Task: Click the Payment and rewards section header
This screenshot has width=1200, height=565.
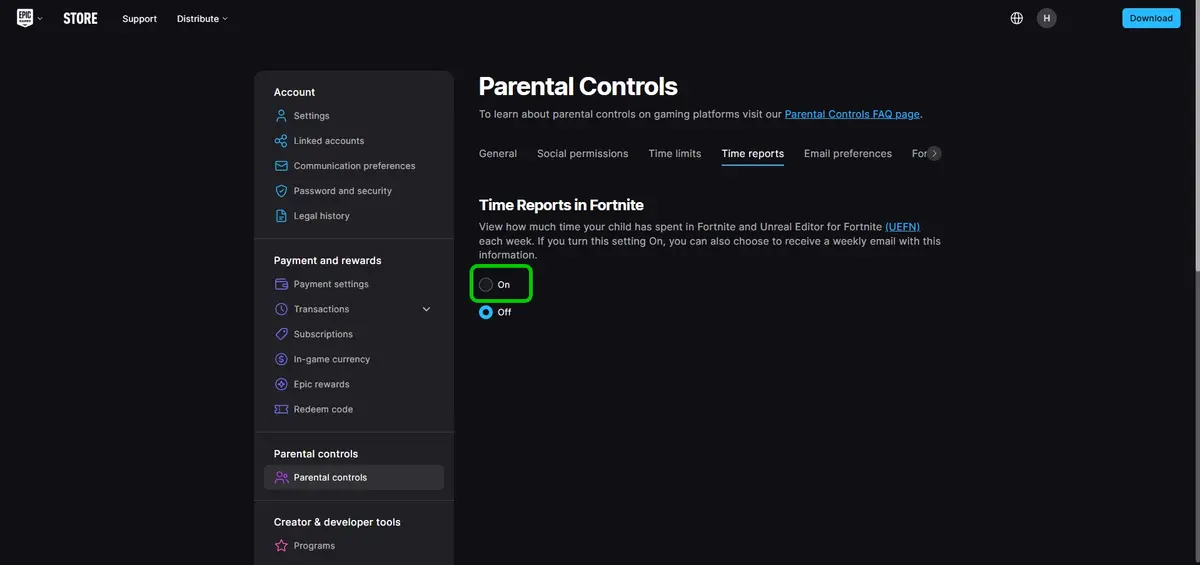Action: click(328, 260)
